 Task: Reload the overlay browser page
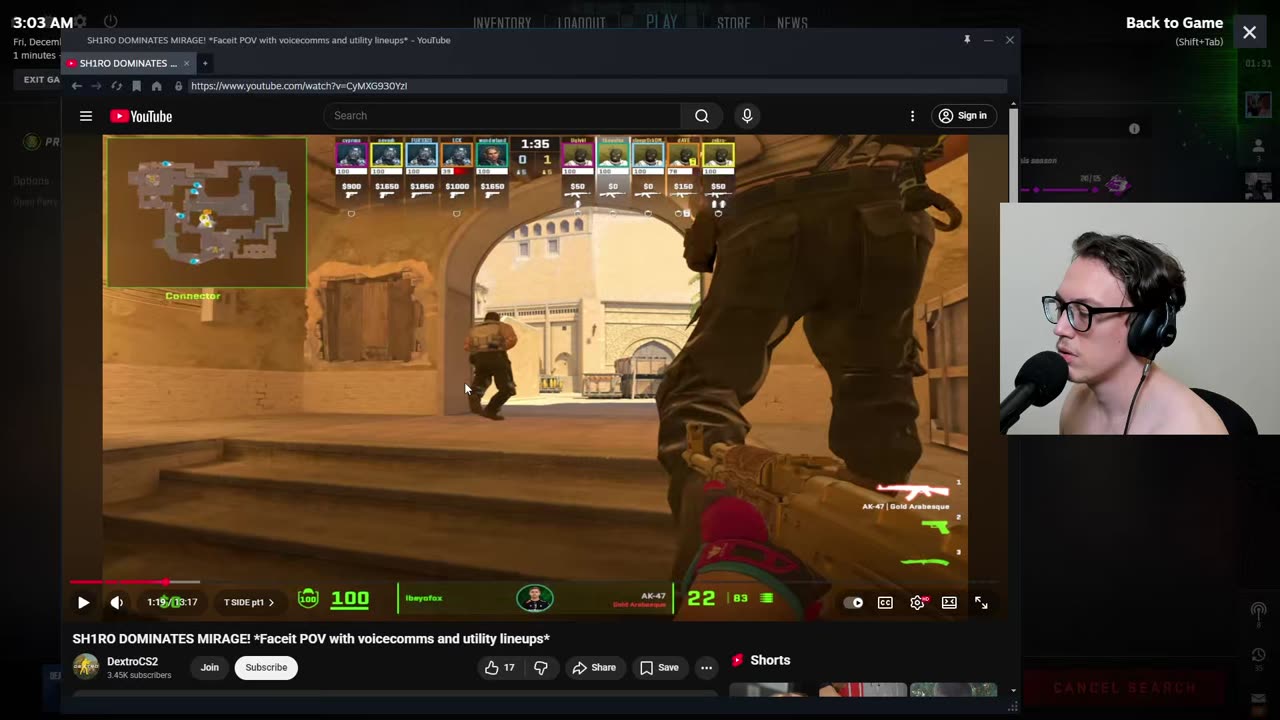(116, 86)
